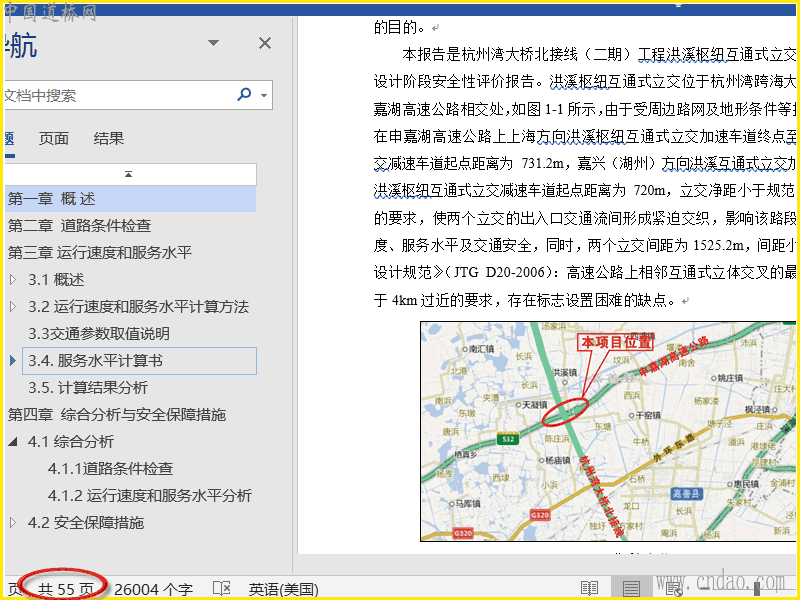This screenshot has width=800, height=600.
Task: Change language 英语(美国) in status bar
Action: click(x=284, y=589)
